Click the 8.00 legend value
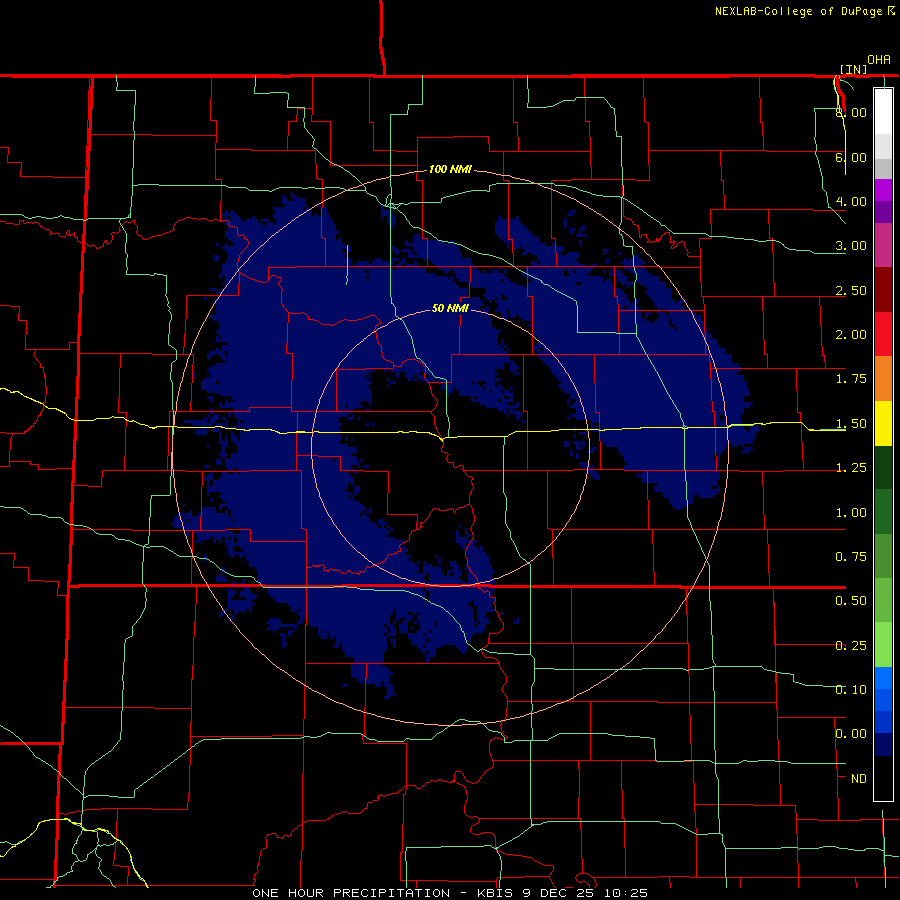This screenshot has height=900, width=900. click(x=851, y=112)
